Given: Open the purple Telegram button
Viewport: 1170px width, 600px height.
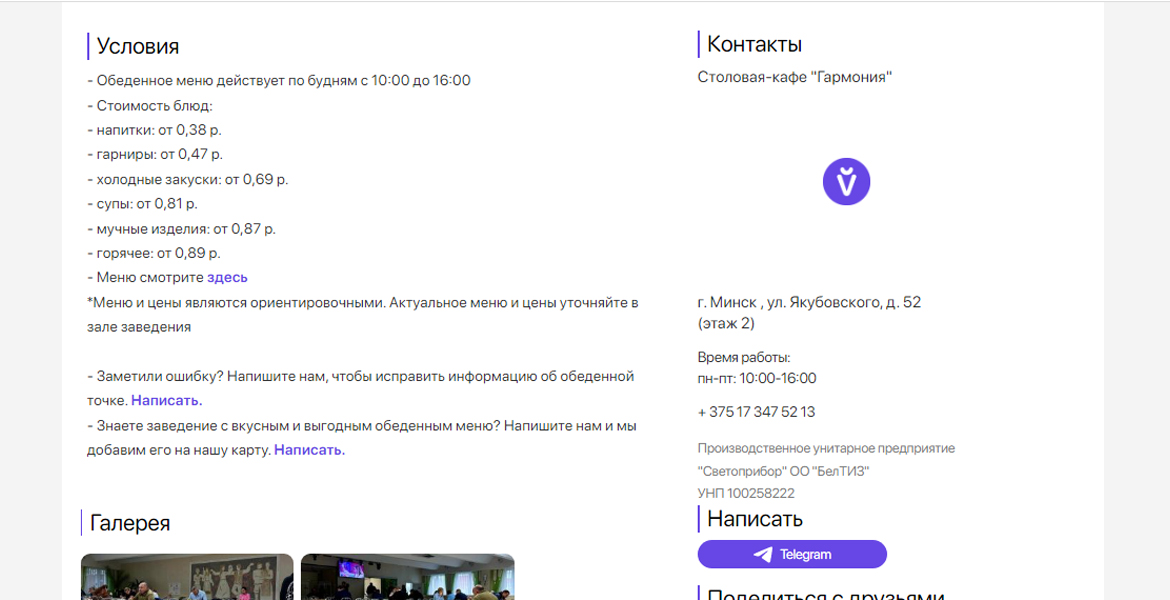Looking at the screenshot, I should pyautogui.click(x=792, y=554).
